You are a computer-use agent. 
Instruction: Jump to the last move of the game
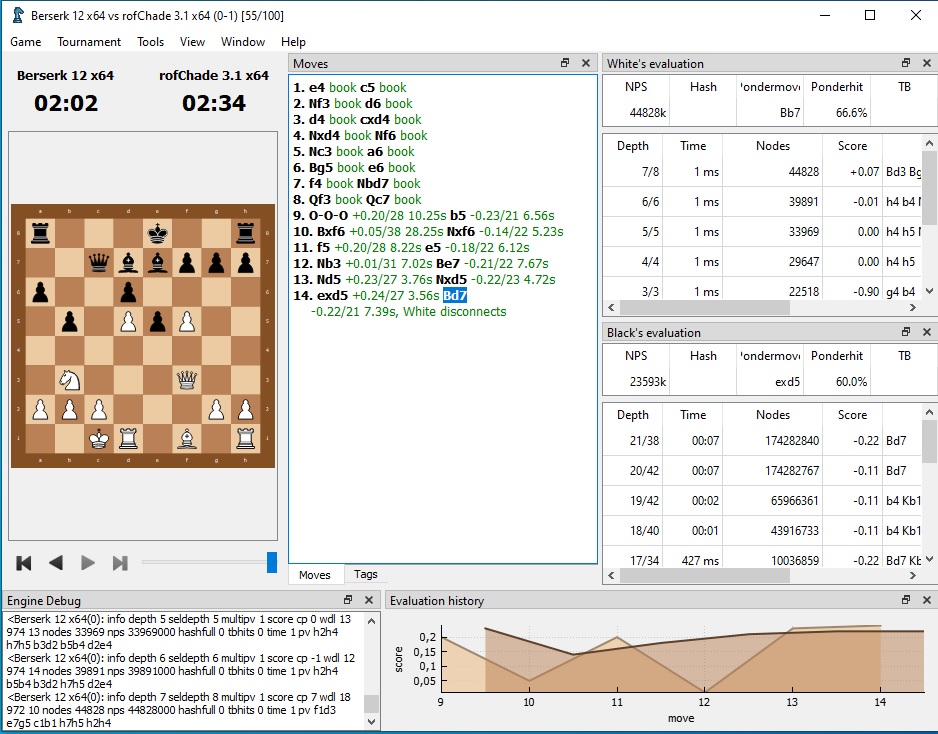[120, 563]
